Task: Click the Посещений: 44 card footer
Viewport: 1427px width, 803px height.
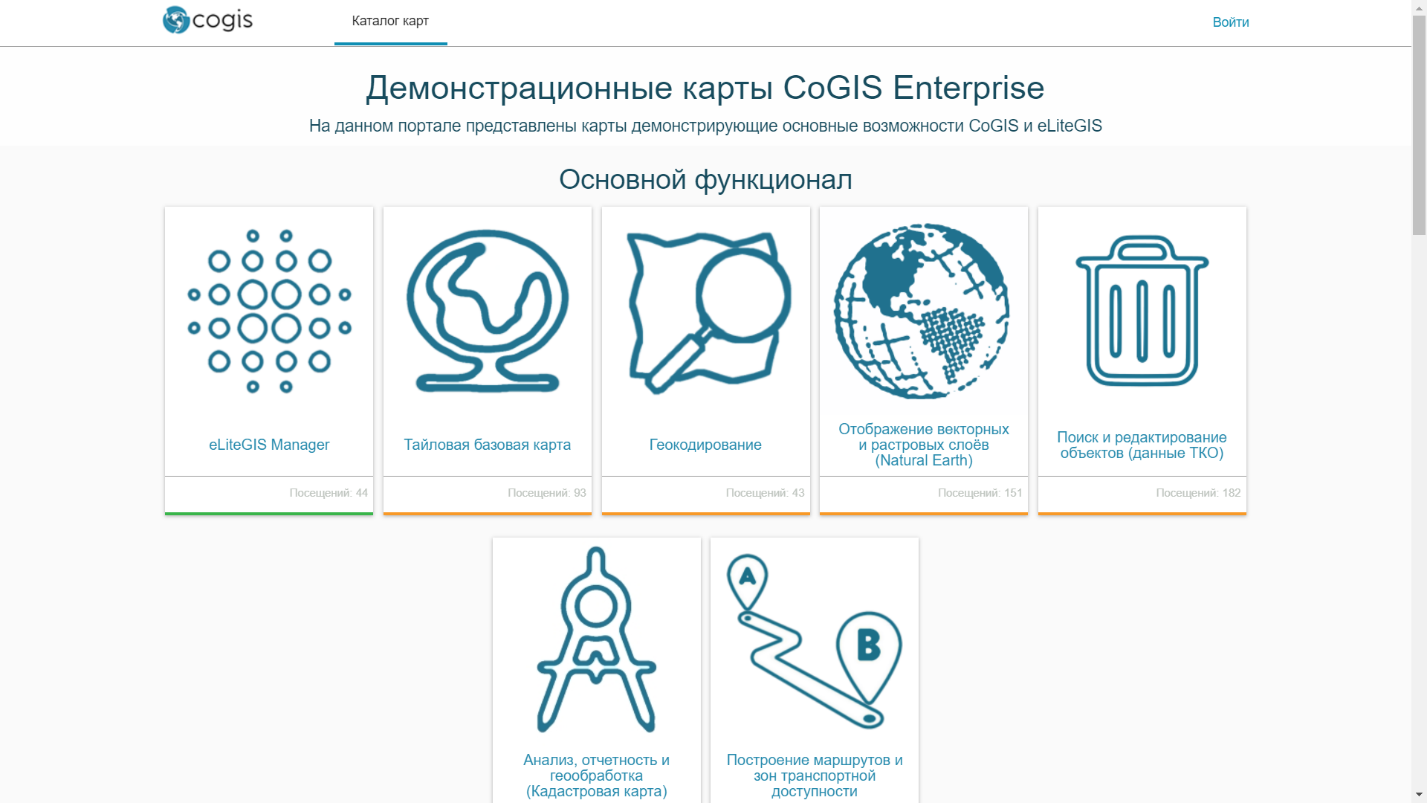Action: [269, 493]
